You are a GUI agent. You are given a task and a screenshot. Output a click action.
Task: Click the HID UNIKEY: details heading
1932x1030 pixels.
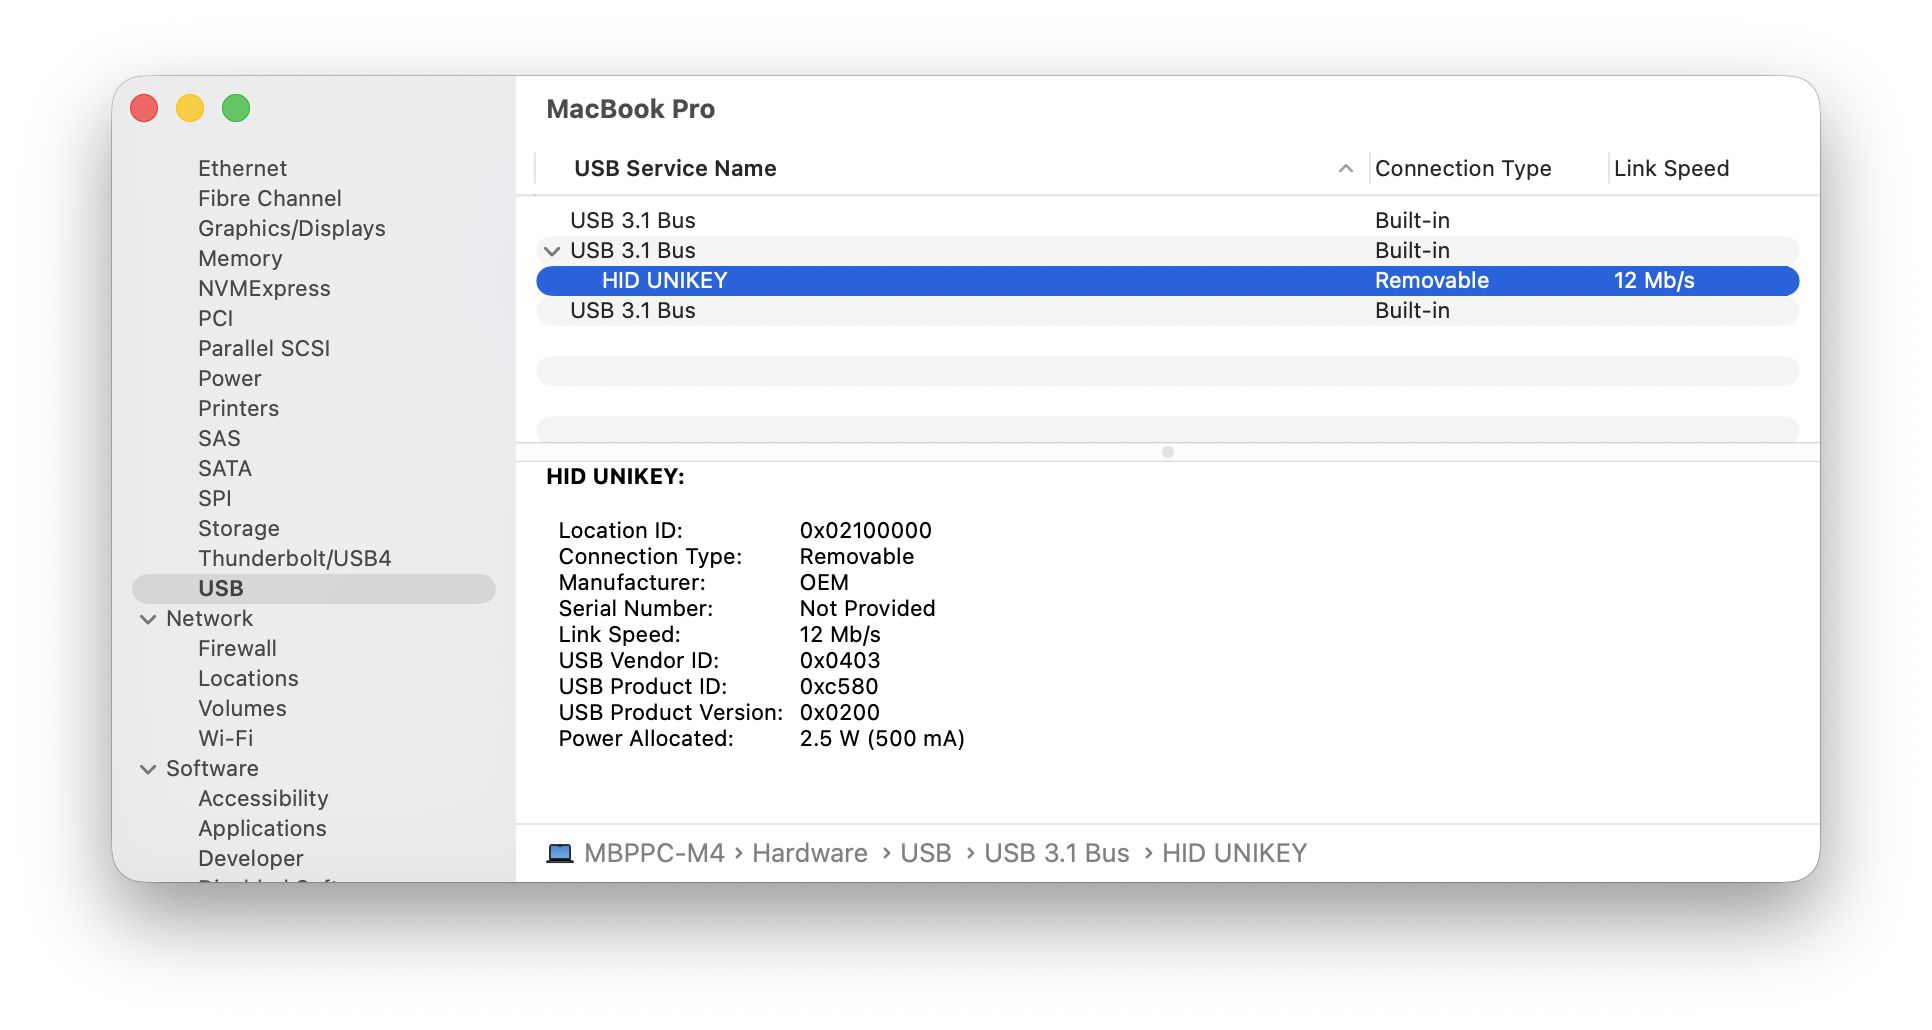(616, 476)
